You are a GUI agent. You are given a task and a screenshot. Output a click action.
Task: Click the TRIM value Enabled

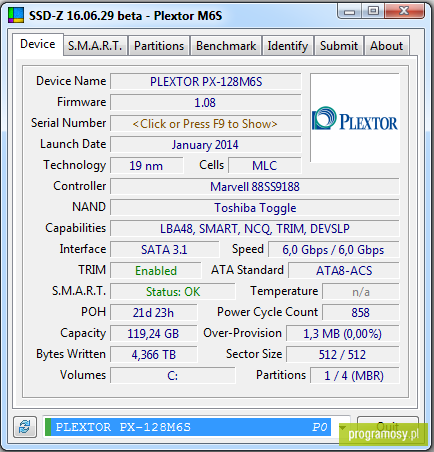click(156, 271)
